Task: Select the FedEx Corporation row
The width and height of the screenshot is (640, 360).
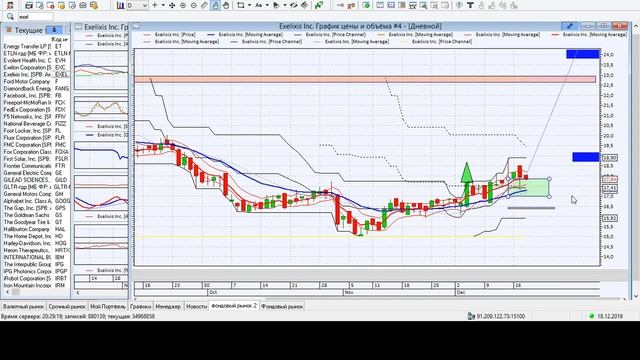Action: tap(36, 110)
